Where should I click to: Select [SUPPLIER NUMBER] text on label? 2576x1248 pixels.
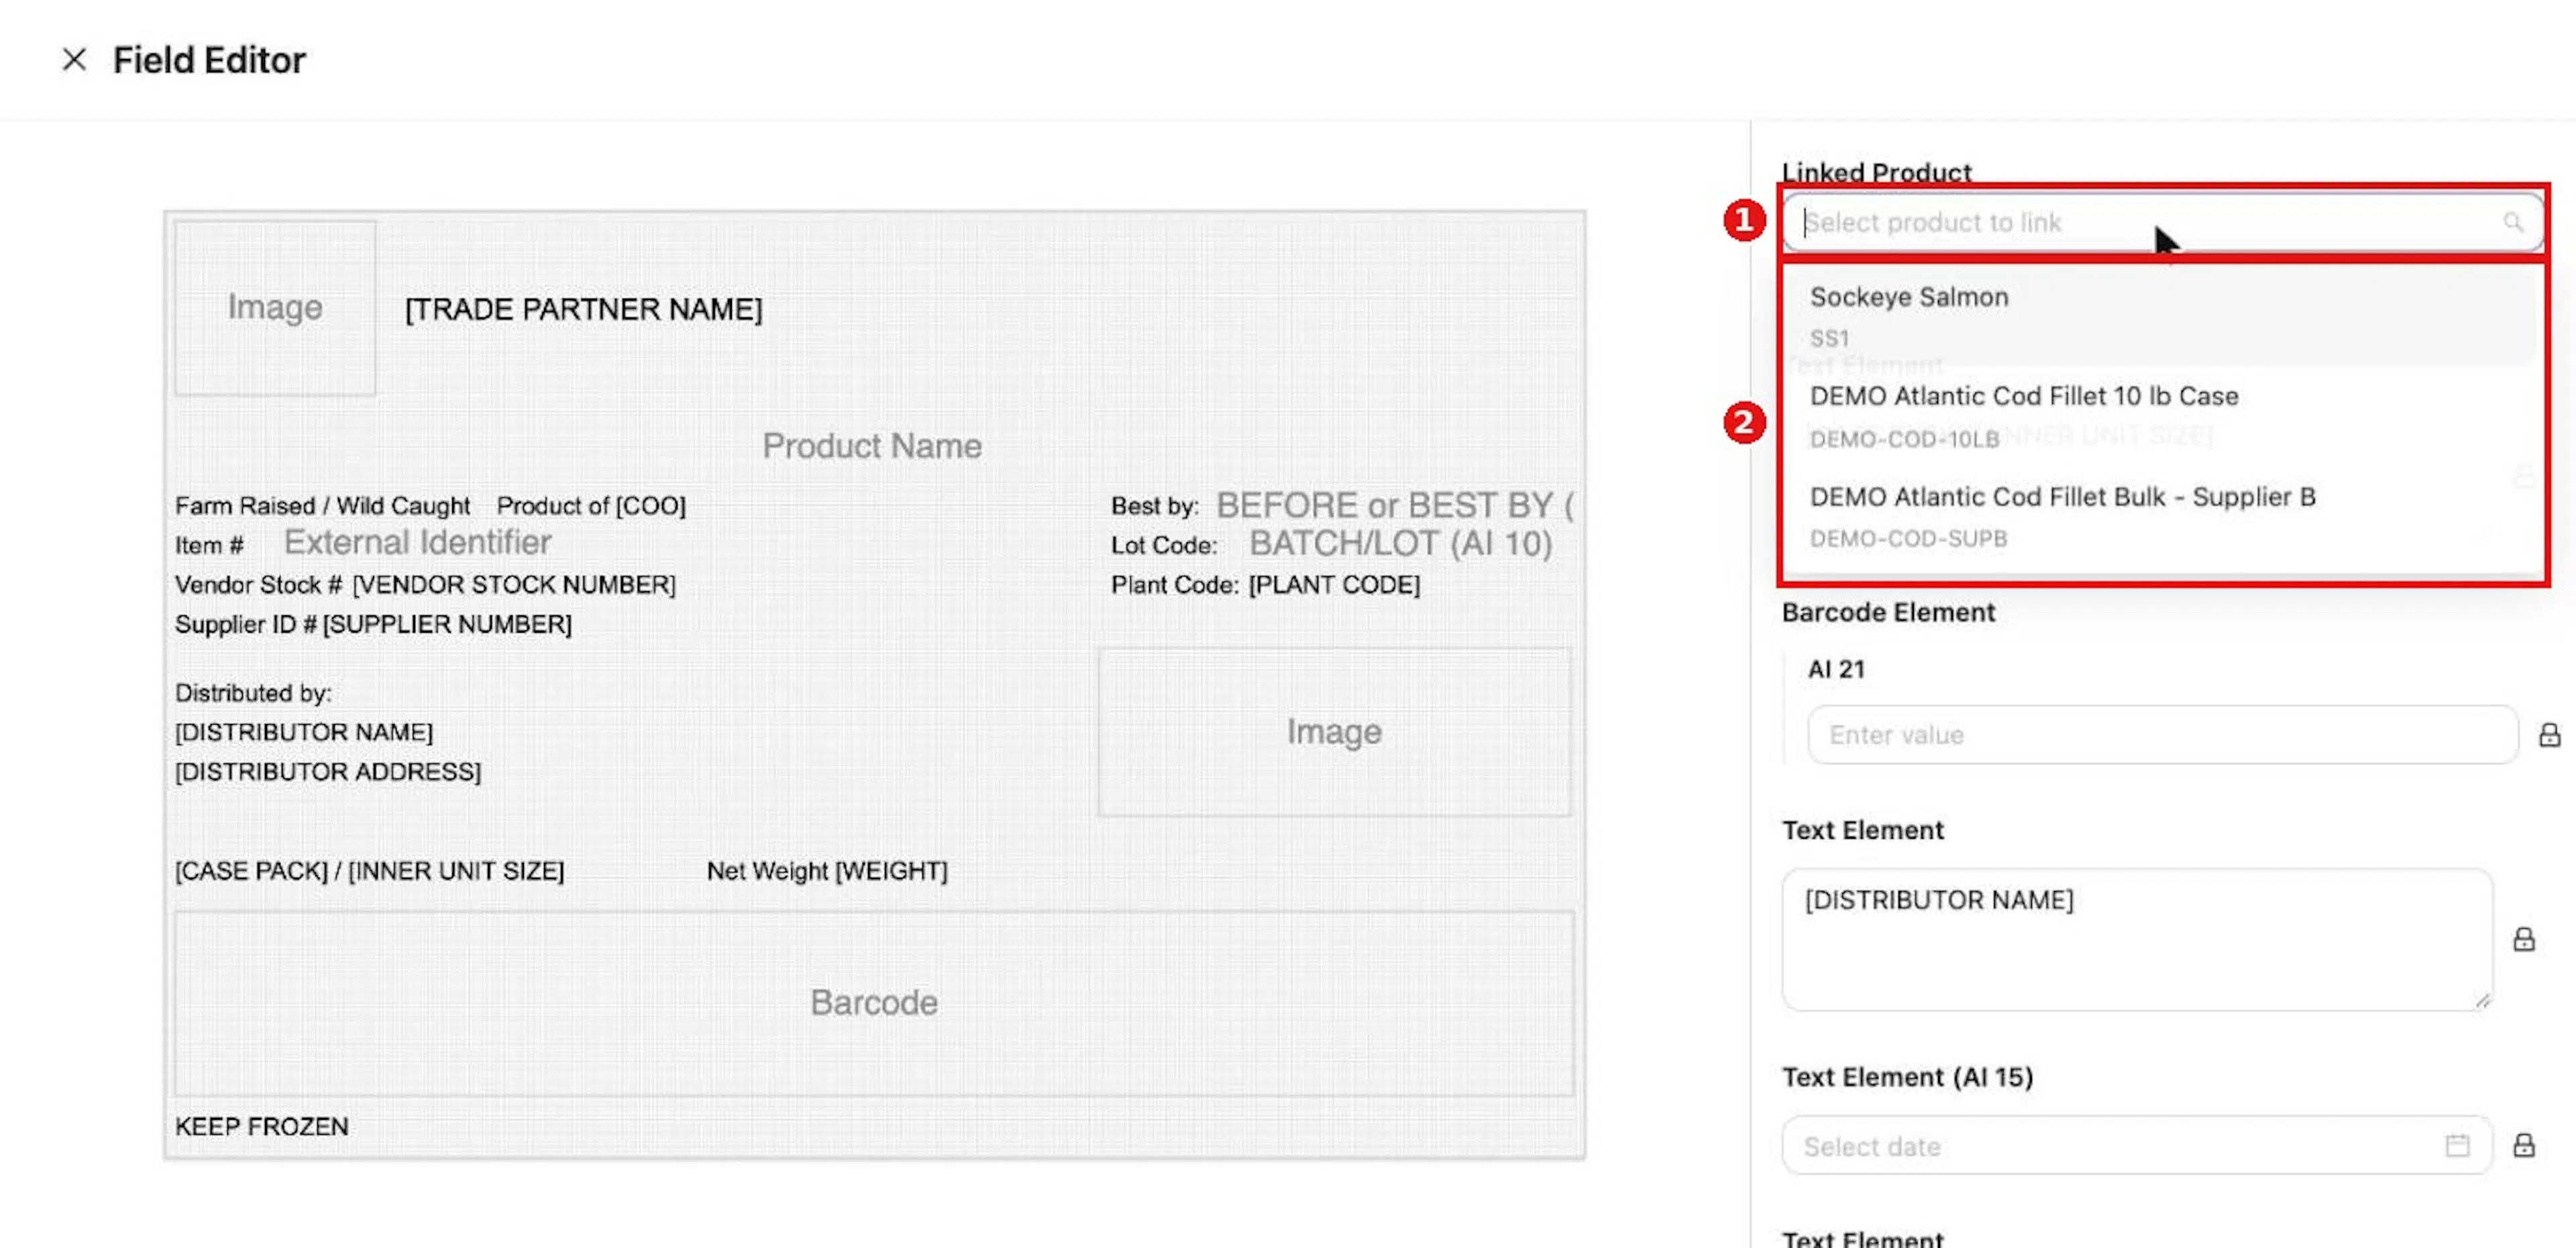pos(447,624)
